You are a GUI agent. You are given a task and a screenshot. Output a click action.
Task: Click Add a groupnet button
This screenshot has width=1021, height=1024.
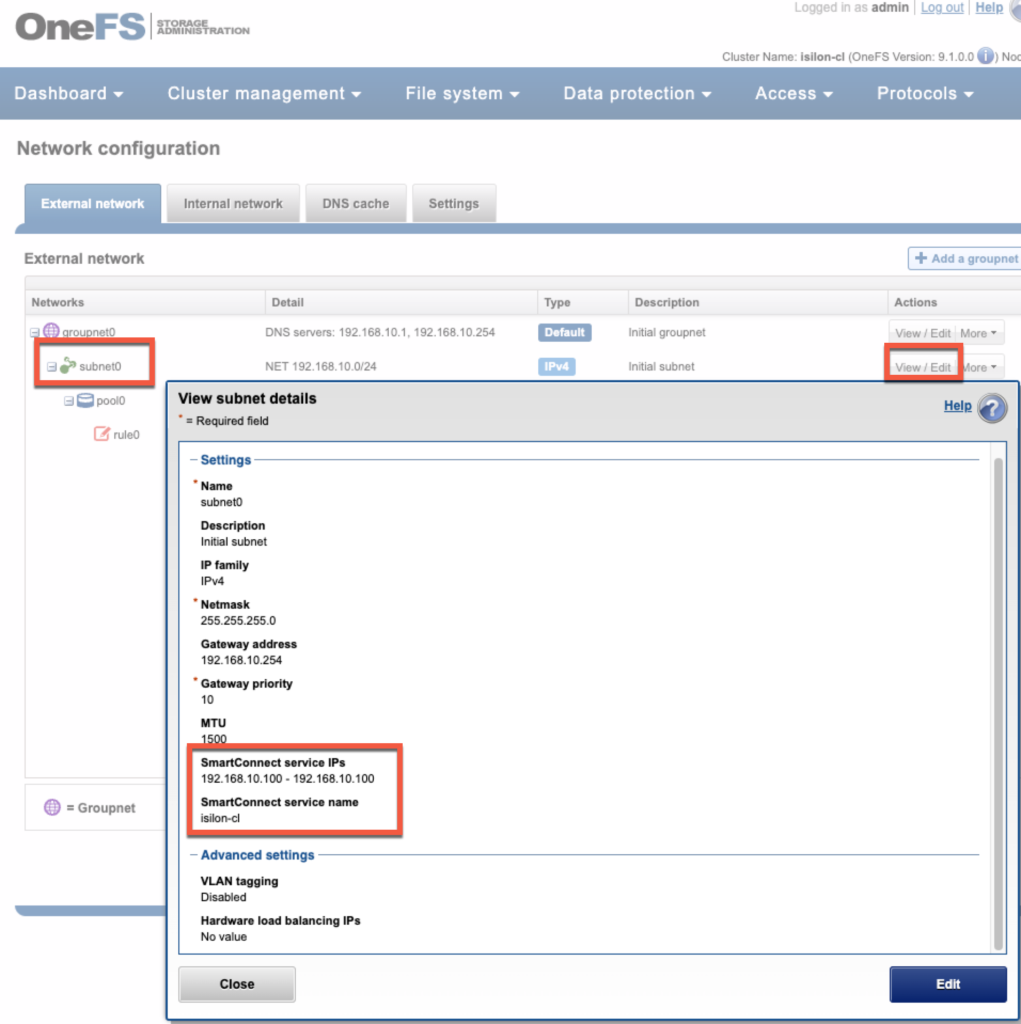coord(966,258)
